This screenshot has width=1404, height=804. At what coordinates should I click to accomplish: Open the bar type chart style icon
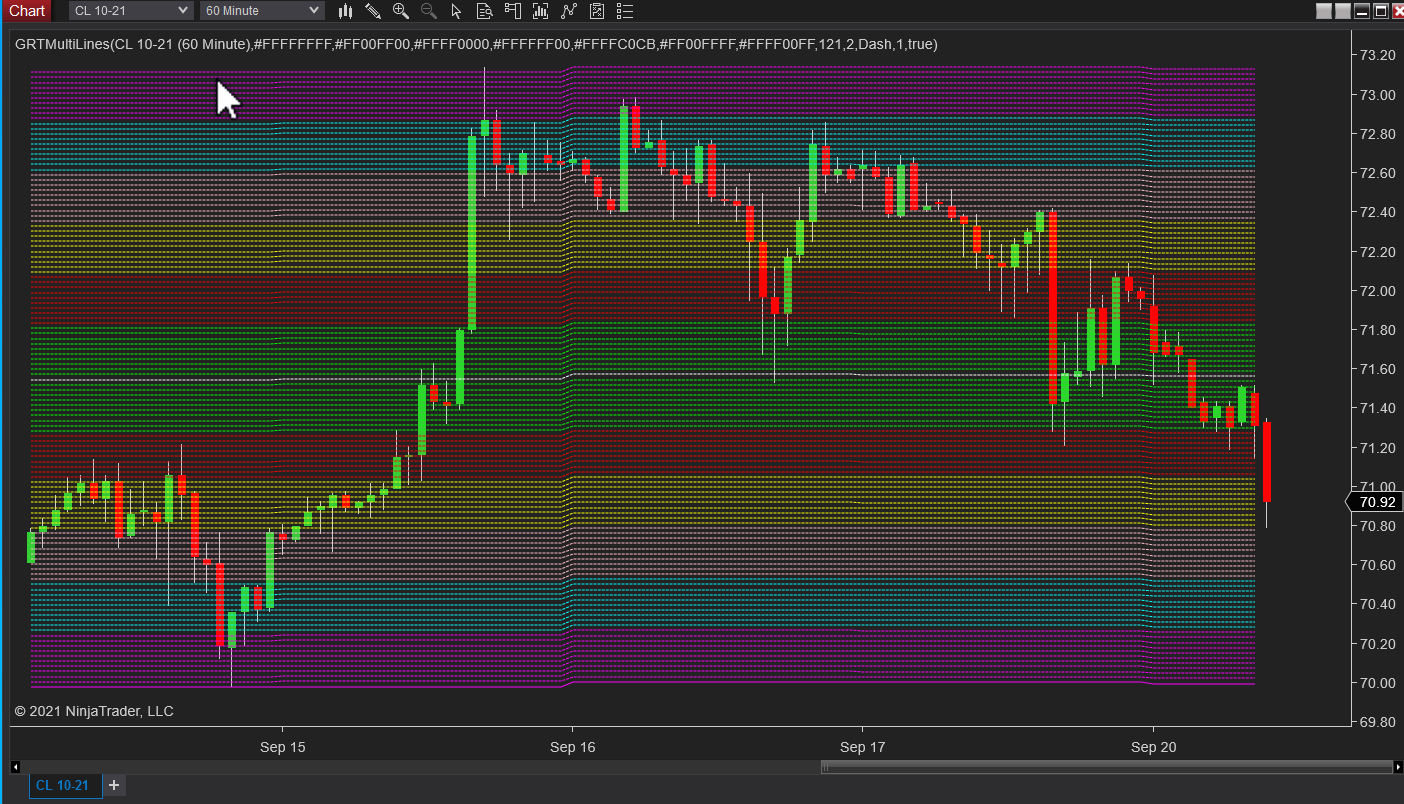346,11
